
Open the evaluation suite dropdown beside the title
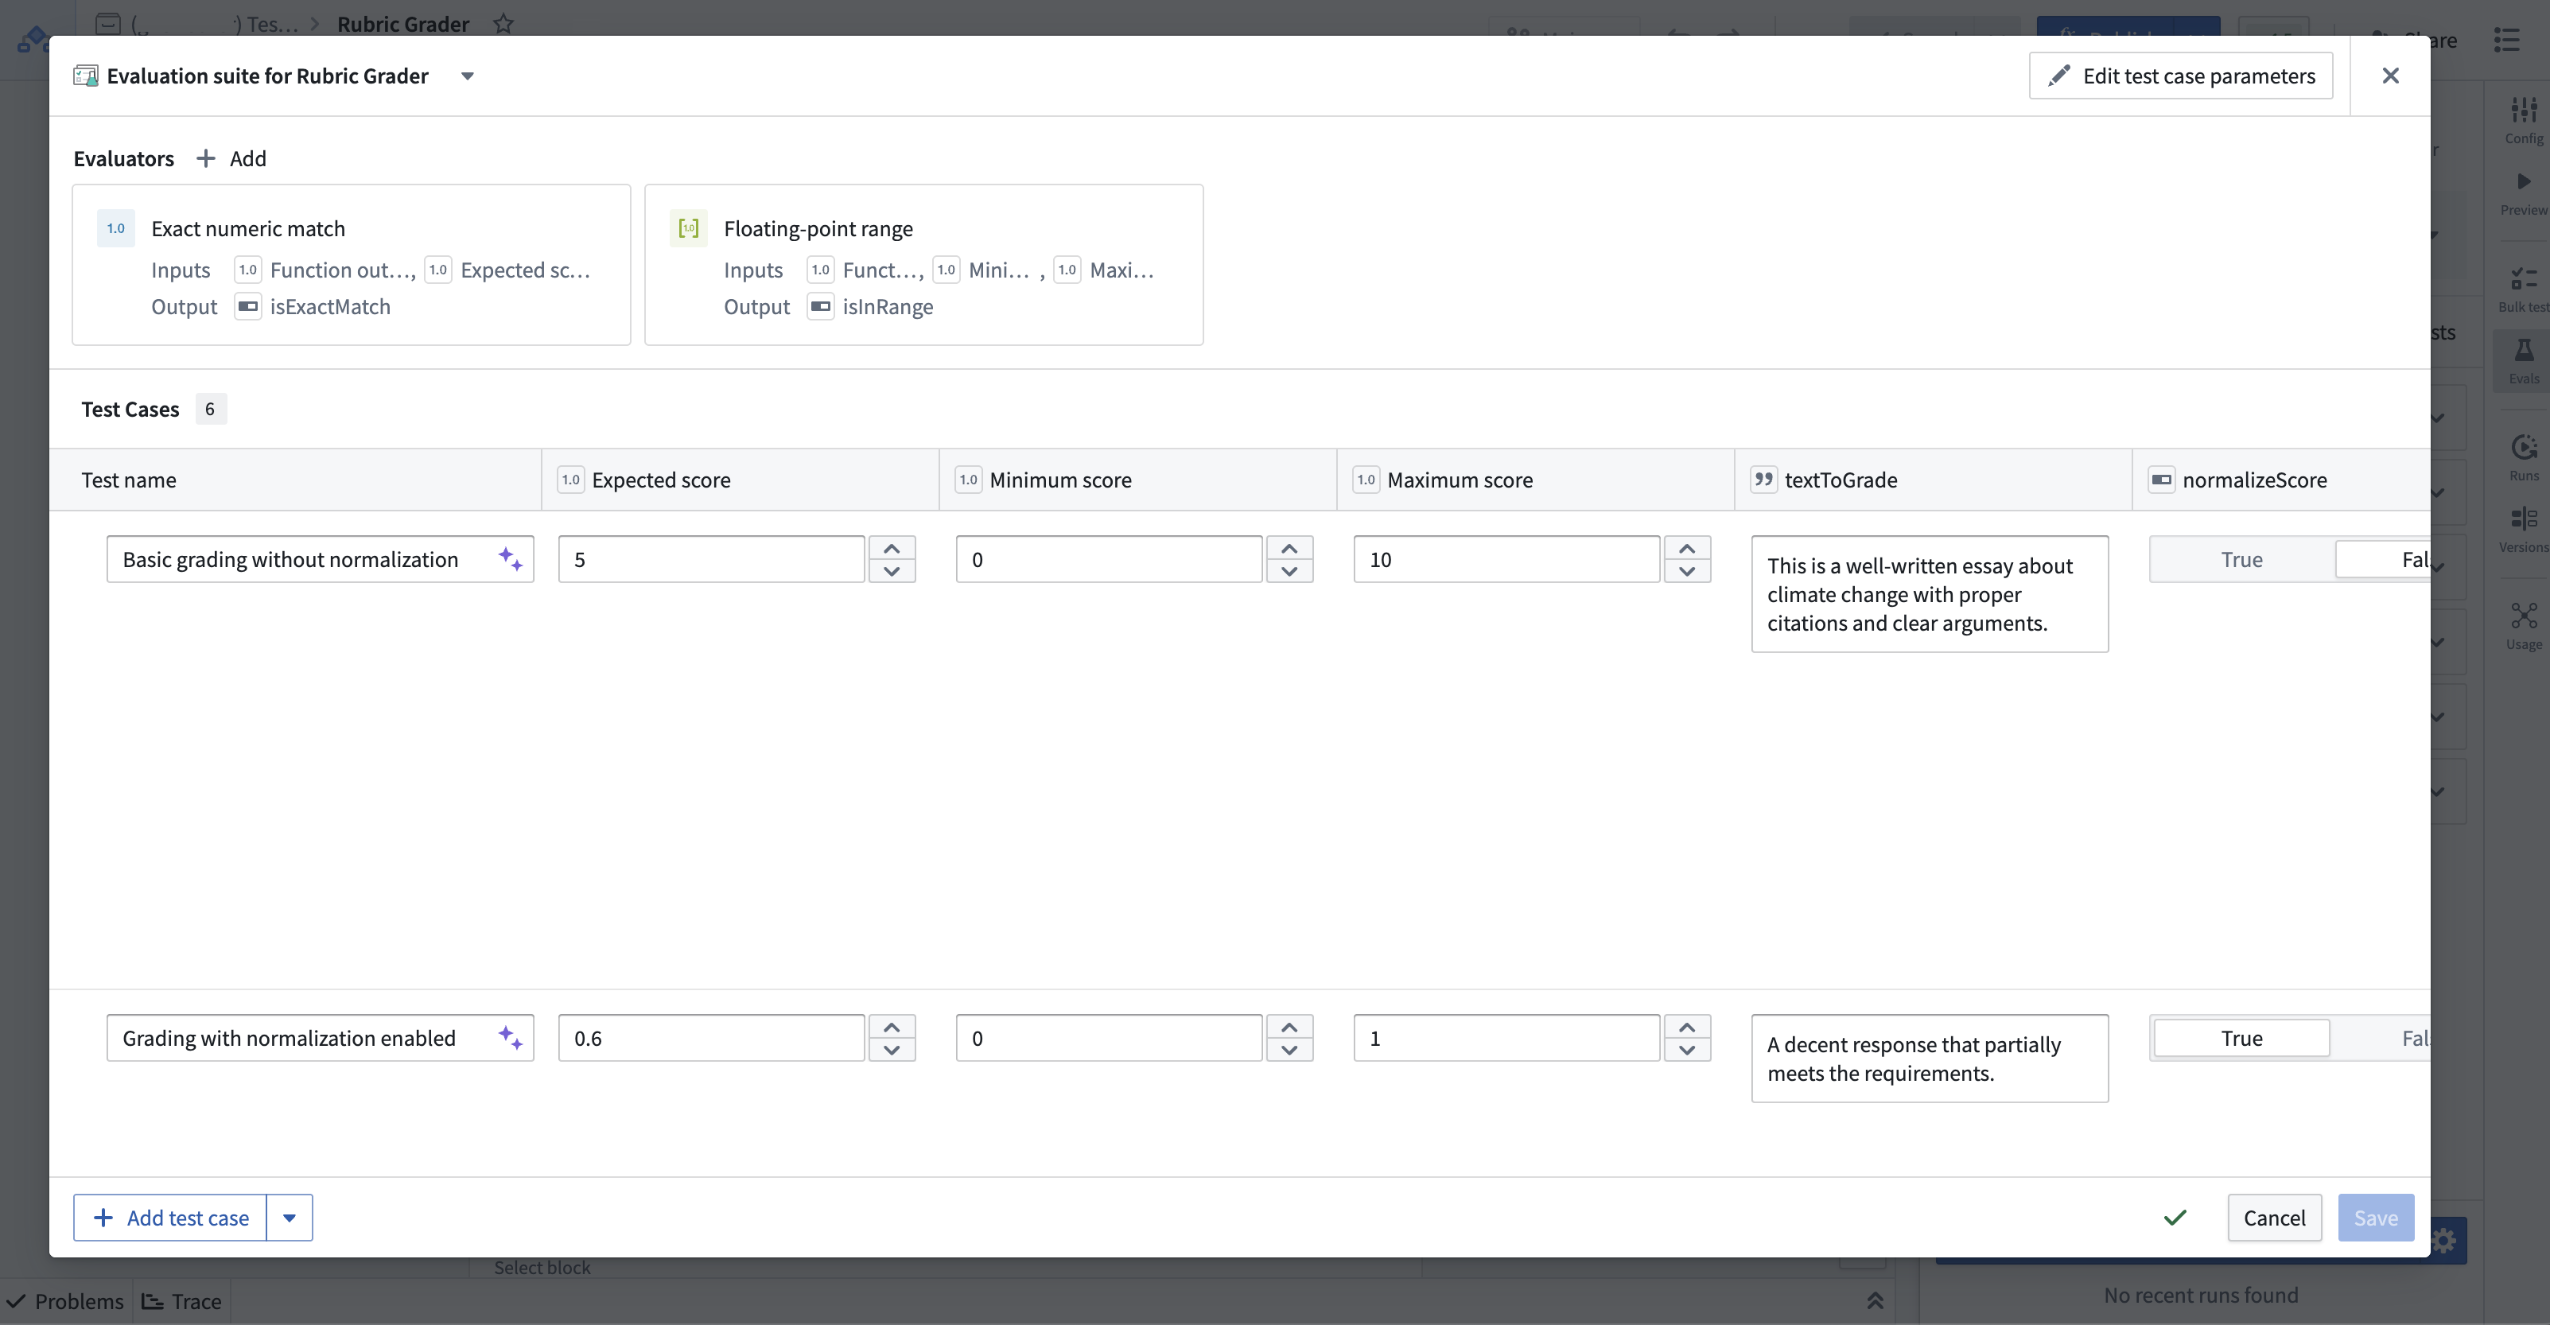click(x=467, y=75)
